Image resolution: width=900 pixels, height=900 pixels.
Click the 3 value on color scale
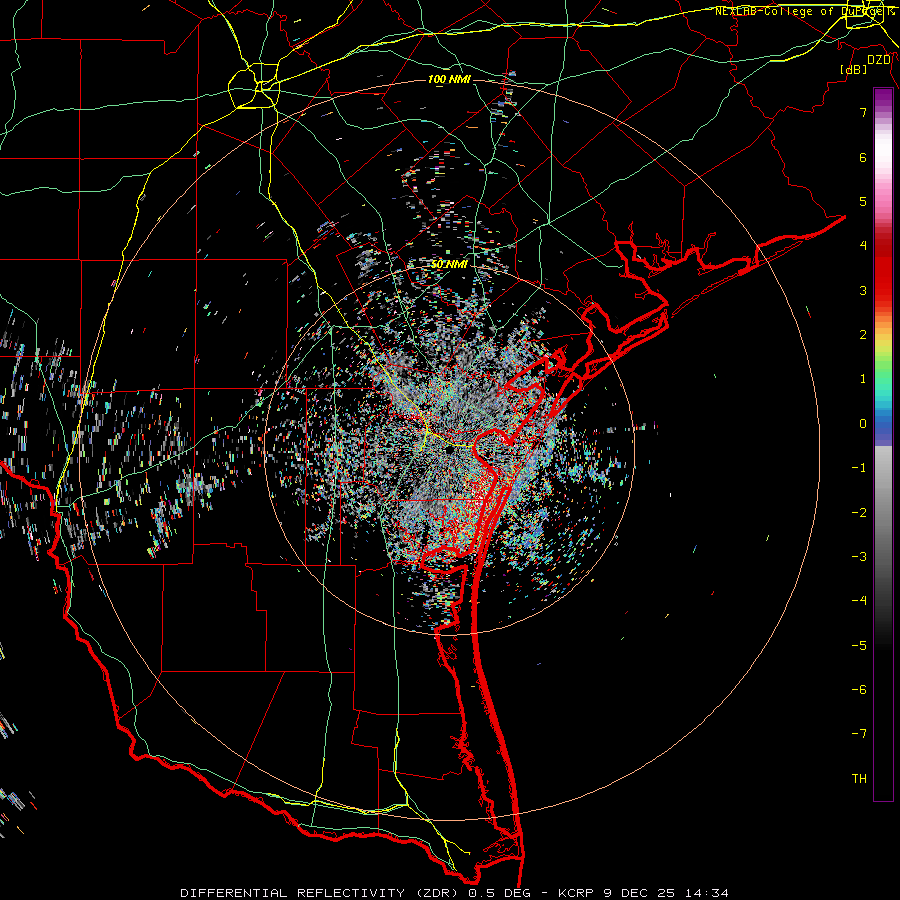coord(863,290)
